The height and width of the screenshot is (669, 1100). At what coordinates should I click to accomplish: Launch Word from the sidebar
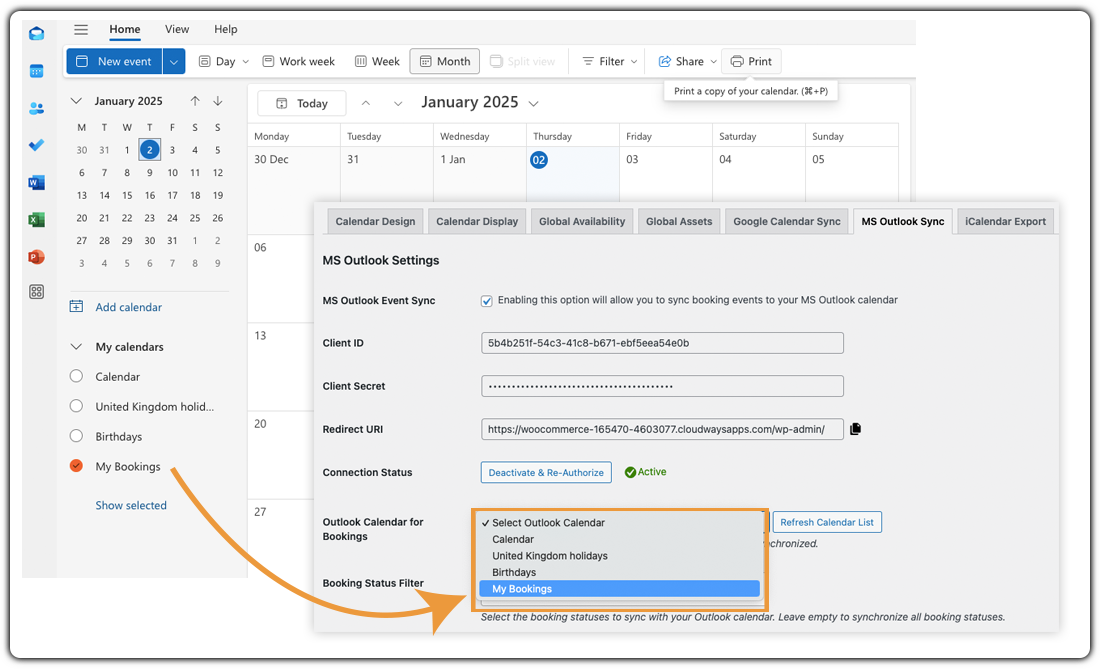[x=36, y=182]
